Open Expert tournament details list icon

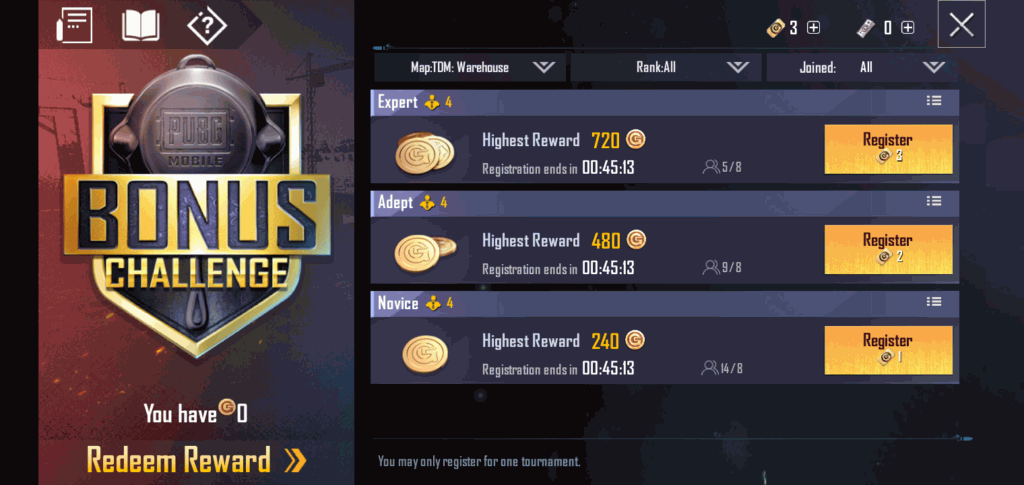(934, 101)
